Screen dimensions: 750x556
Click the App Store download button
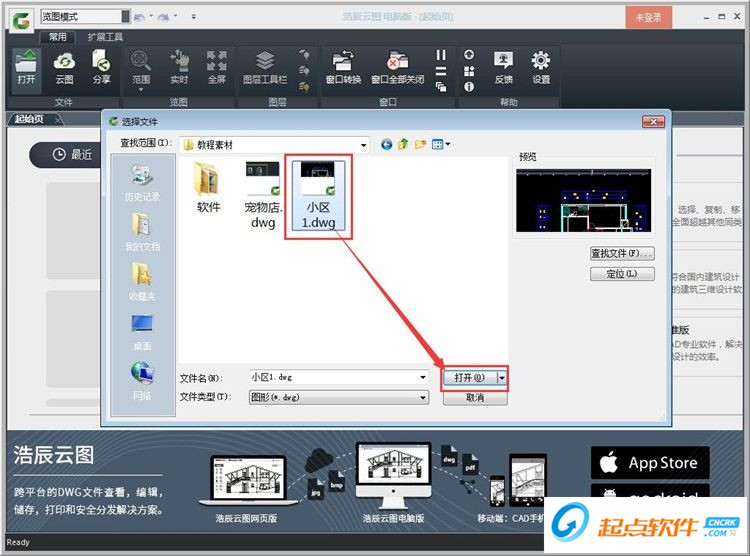[x=650, y=463]
